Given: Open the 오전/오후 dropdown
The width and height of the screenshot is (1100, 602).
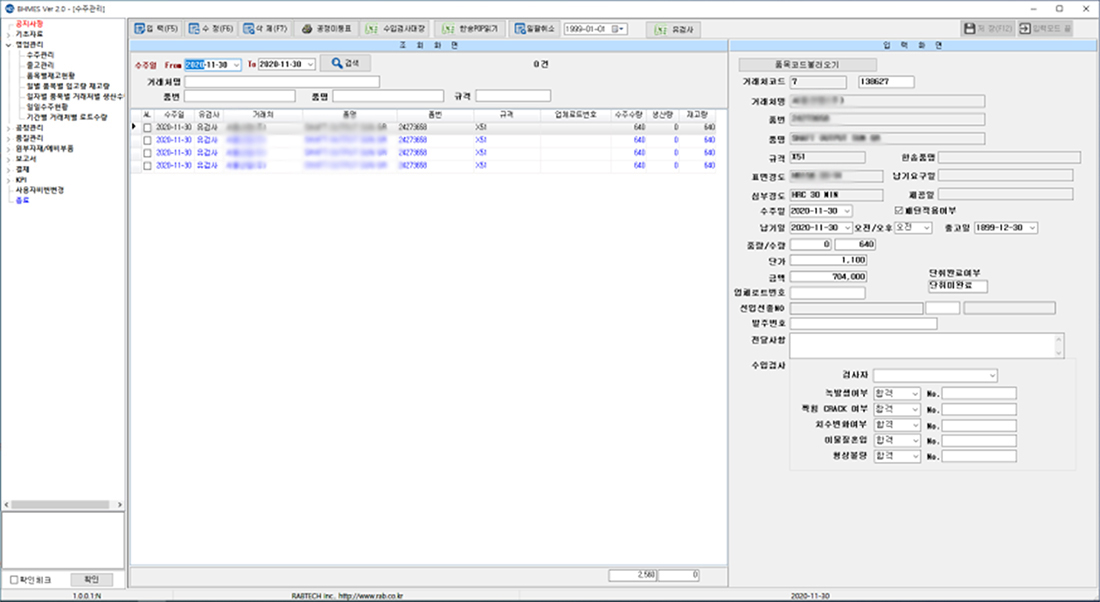Looking at the screenshot, I should (x=927, y=228).
